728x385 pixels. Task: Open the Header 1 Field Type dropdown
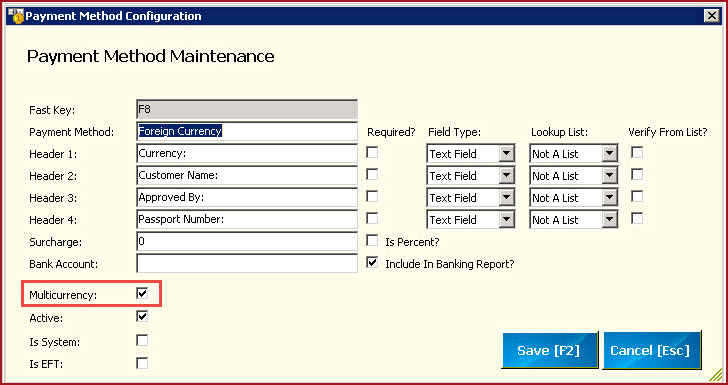tap(507, 154)
